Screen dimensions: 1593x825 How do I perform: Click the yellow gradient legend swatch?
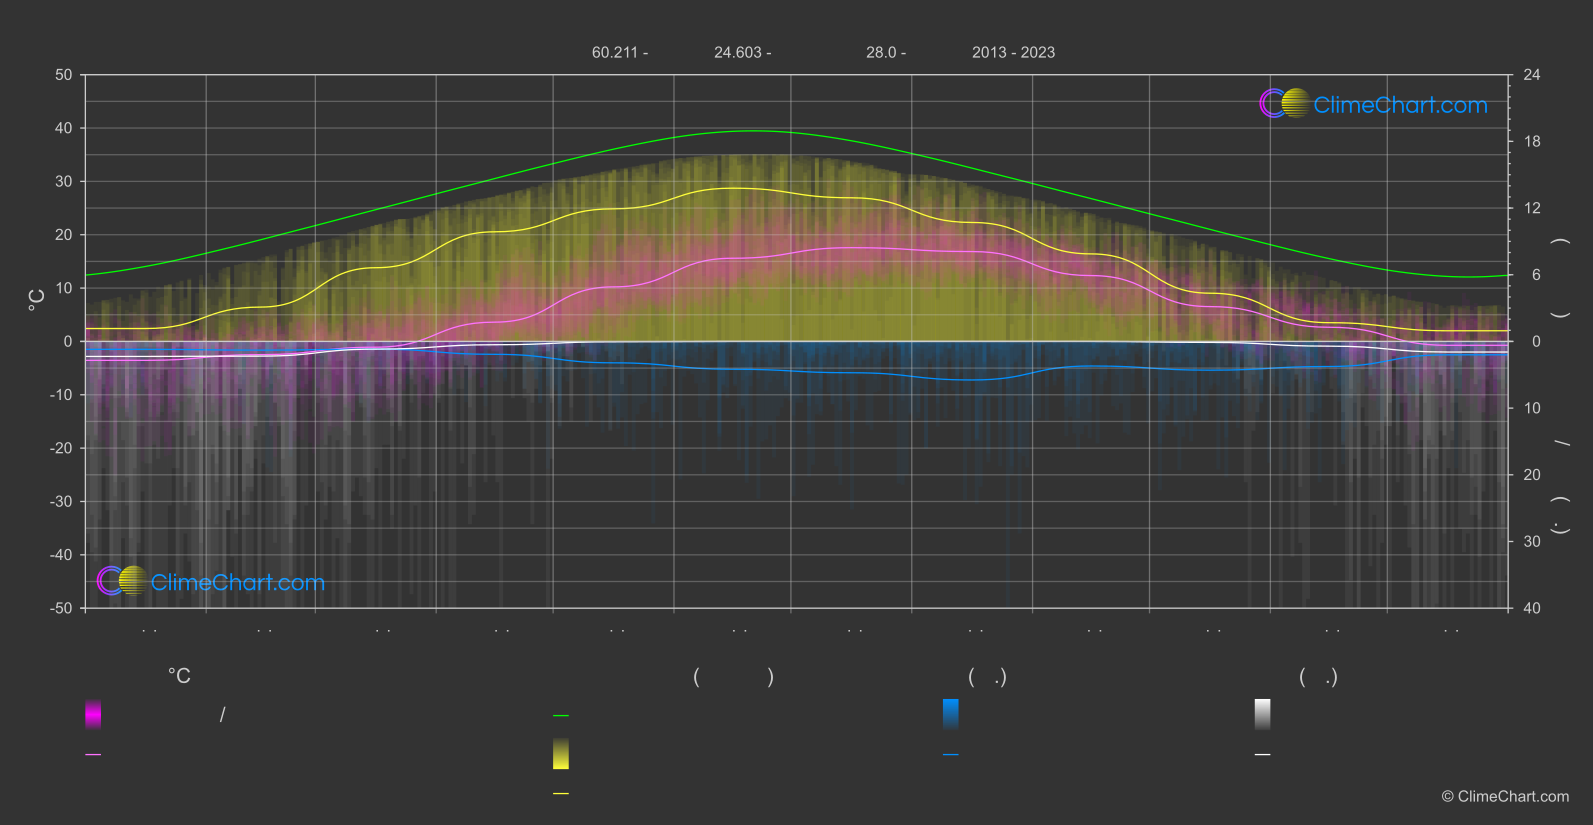pos(561,754)
